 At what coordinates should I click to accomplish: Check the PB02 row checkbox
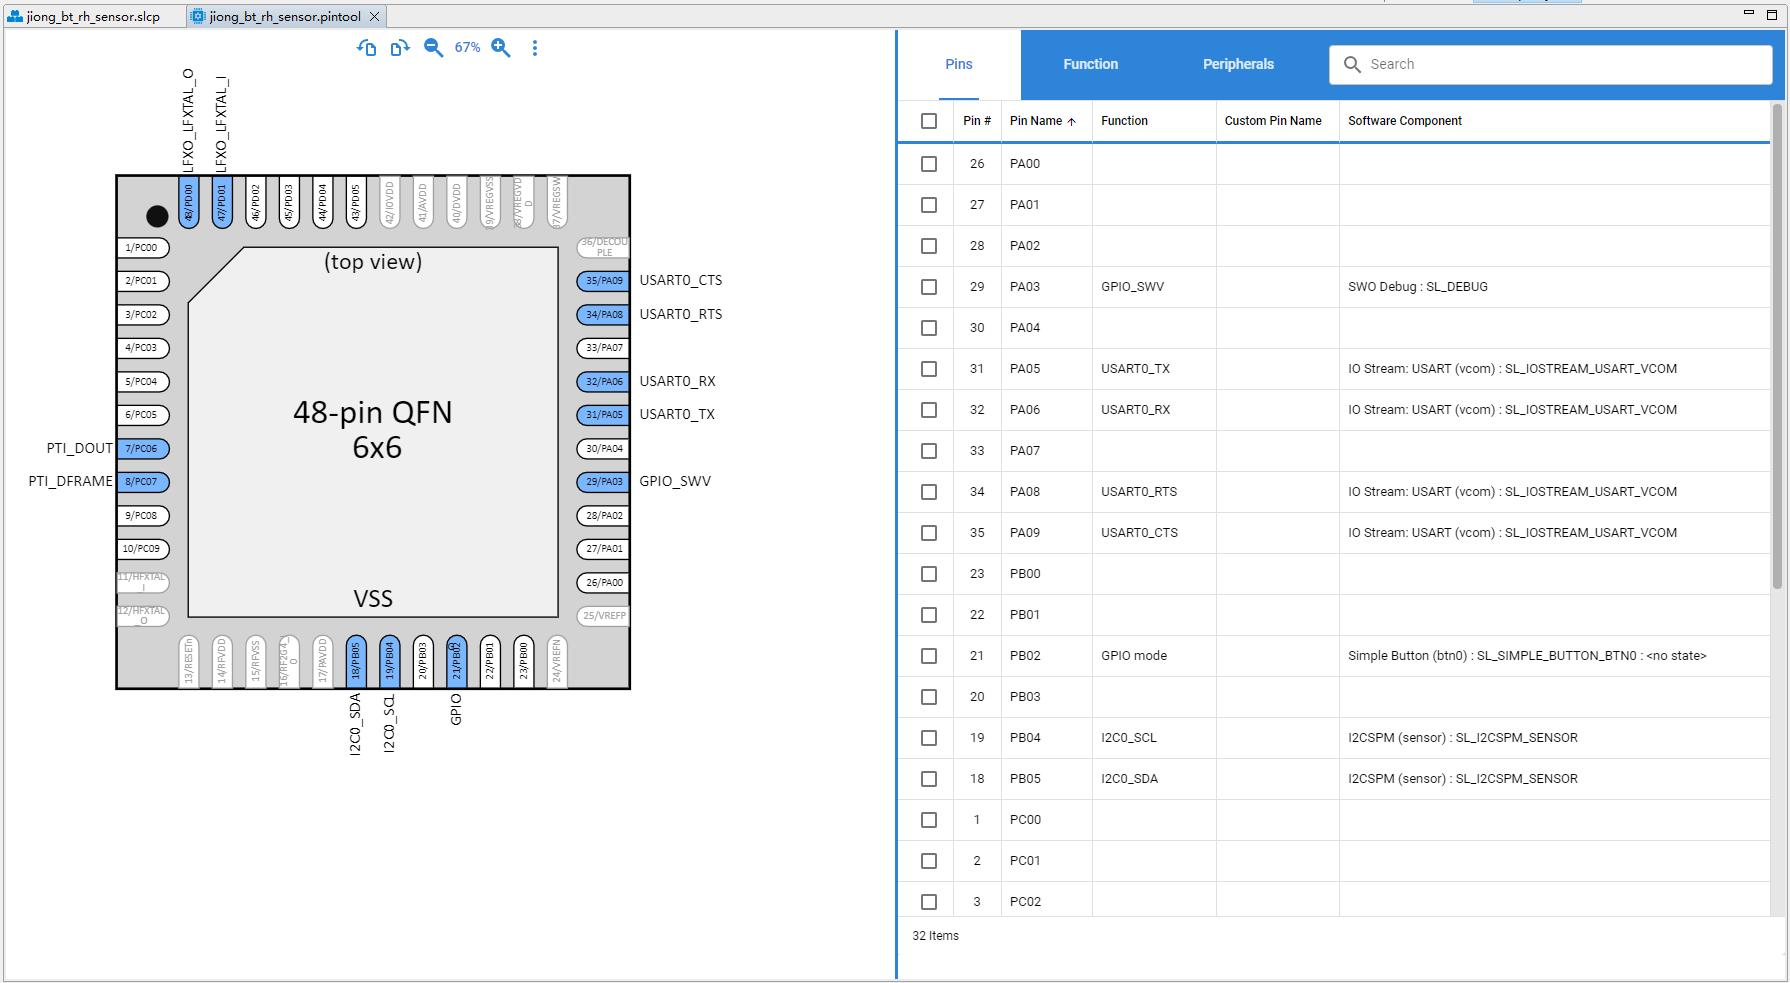(929, 656)
